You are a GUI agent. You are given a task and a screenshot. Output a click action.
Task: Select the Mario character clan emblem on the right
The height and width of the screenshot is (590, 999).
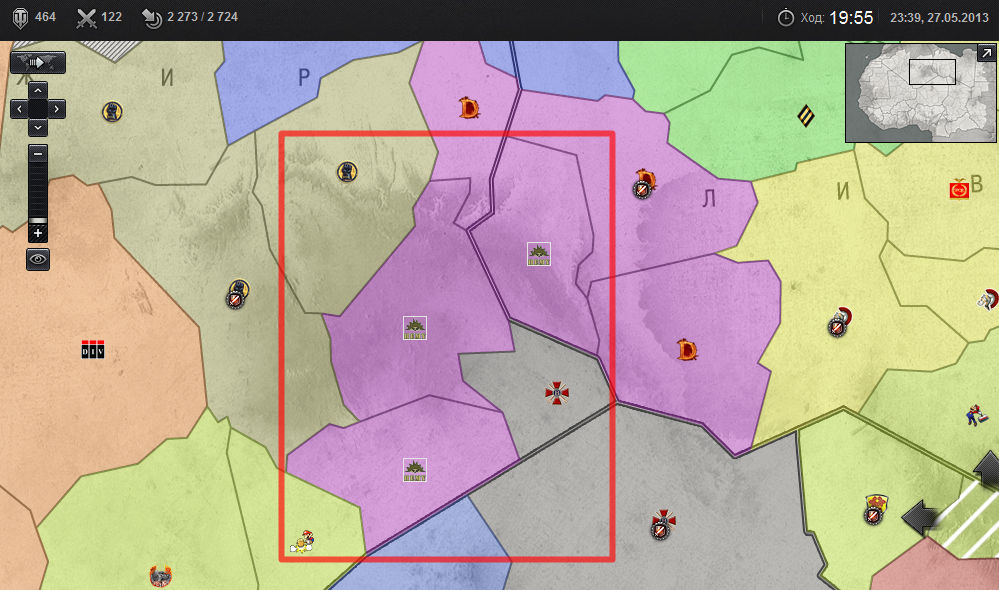(x=975, y=416)
